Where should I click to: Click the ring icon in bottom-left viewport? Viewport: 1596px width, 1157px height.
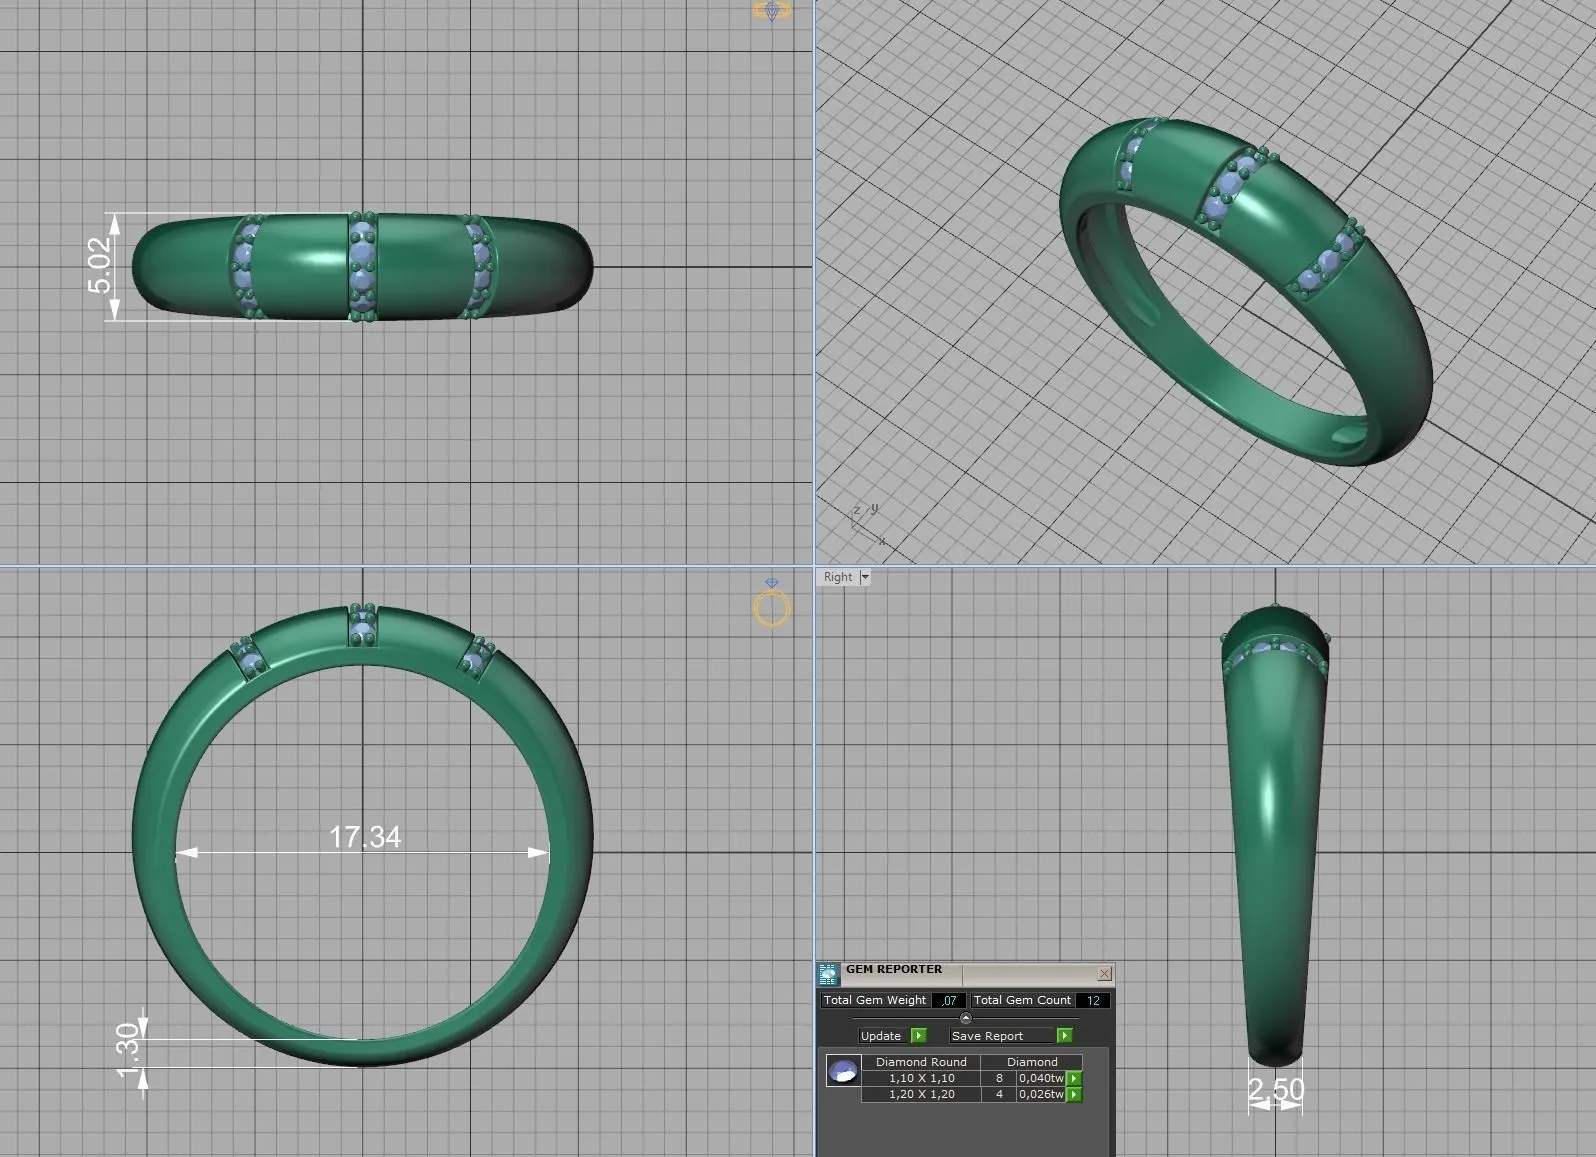point(771,606)
